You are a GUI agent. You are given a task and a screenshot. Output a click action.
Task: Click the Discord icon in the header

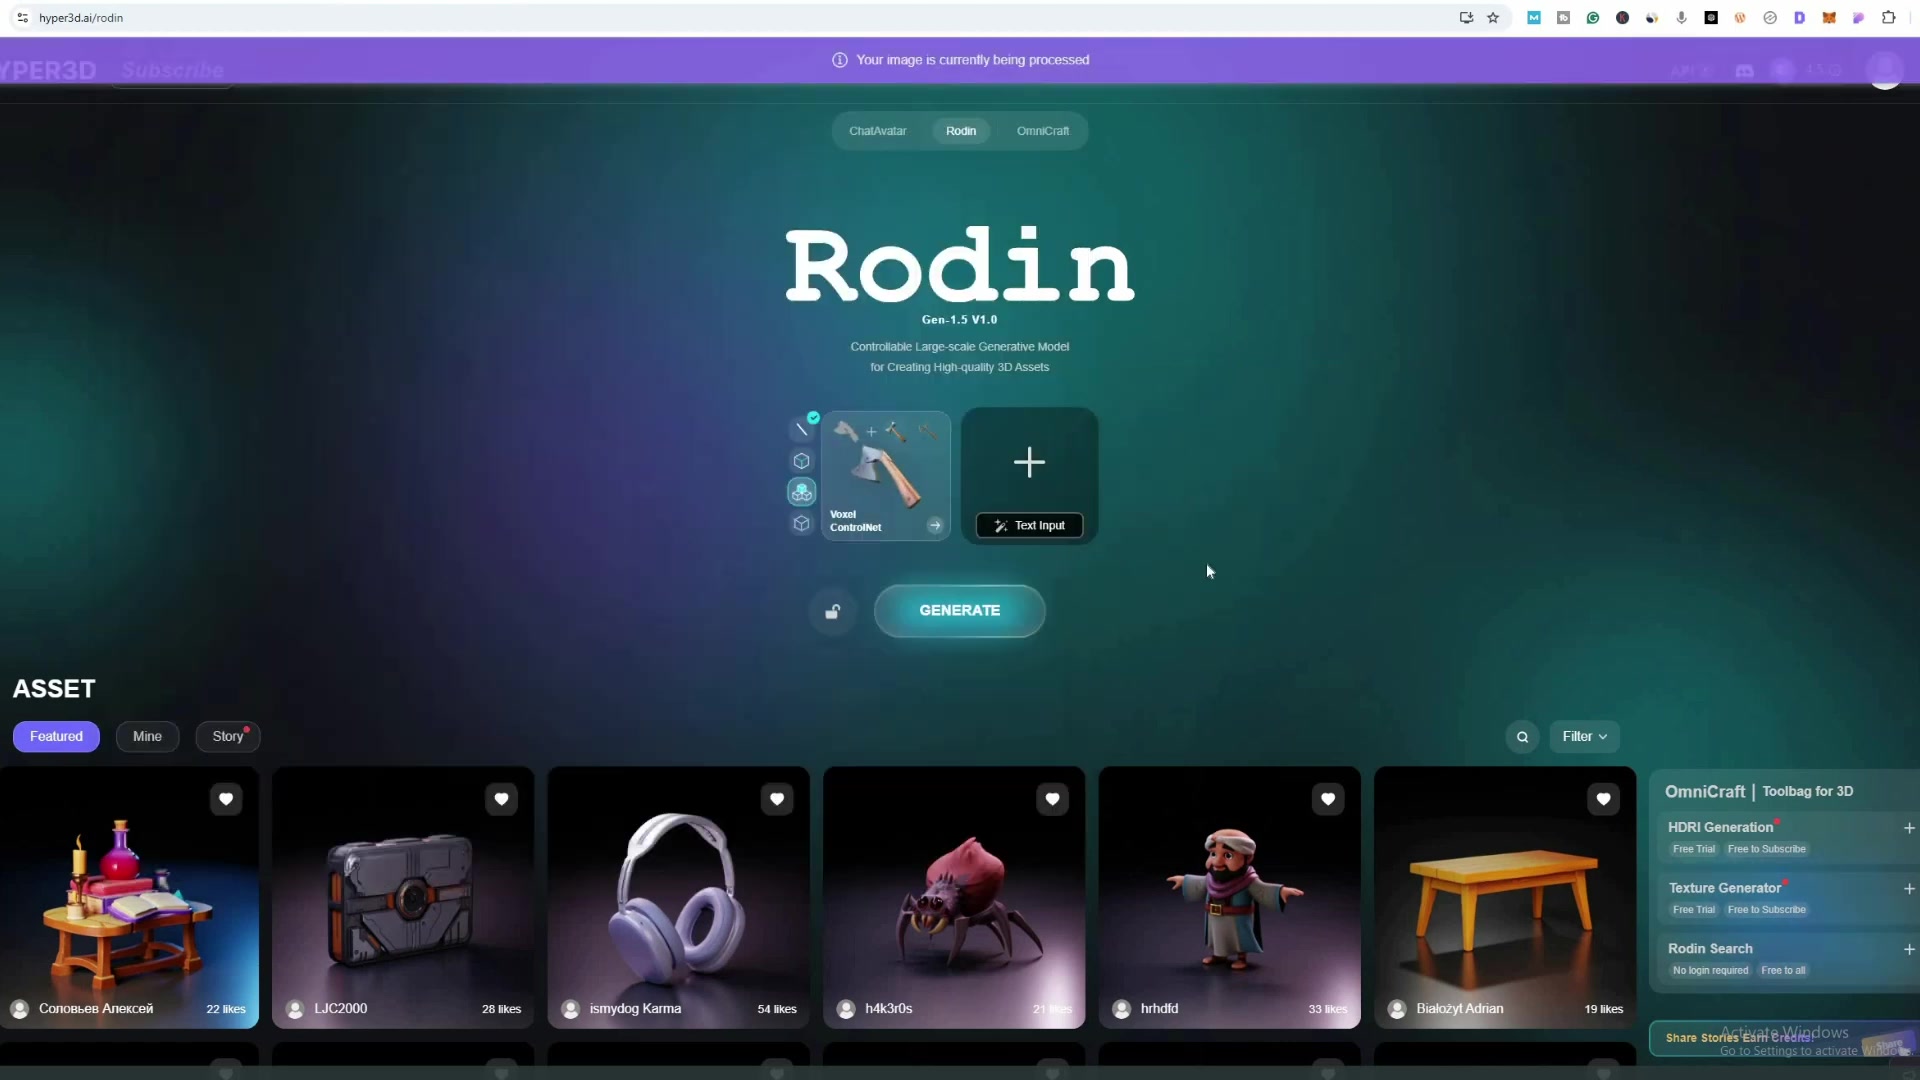pos(1744,70)
